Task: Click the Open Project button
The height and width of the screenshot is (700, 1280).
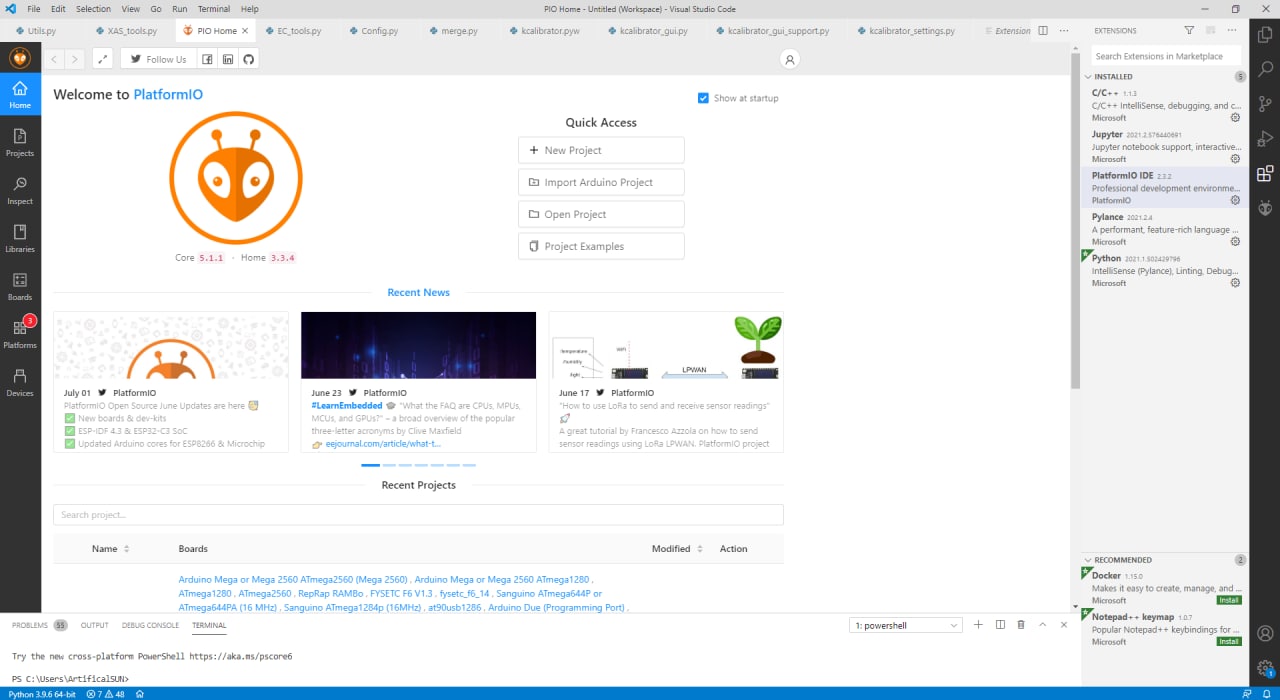Action: (601, 214)
